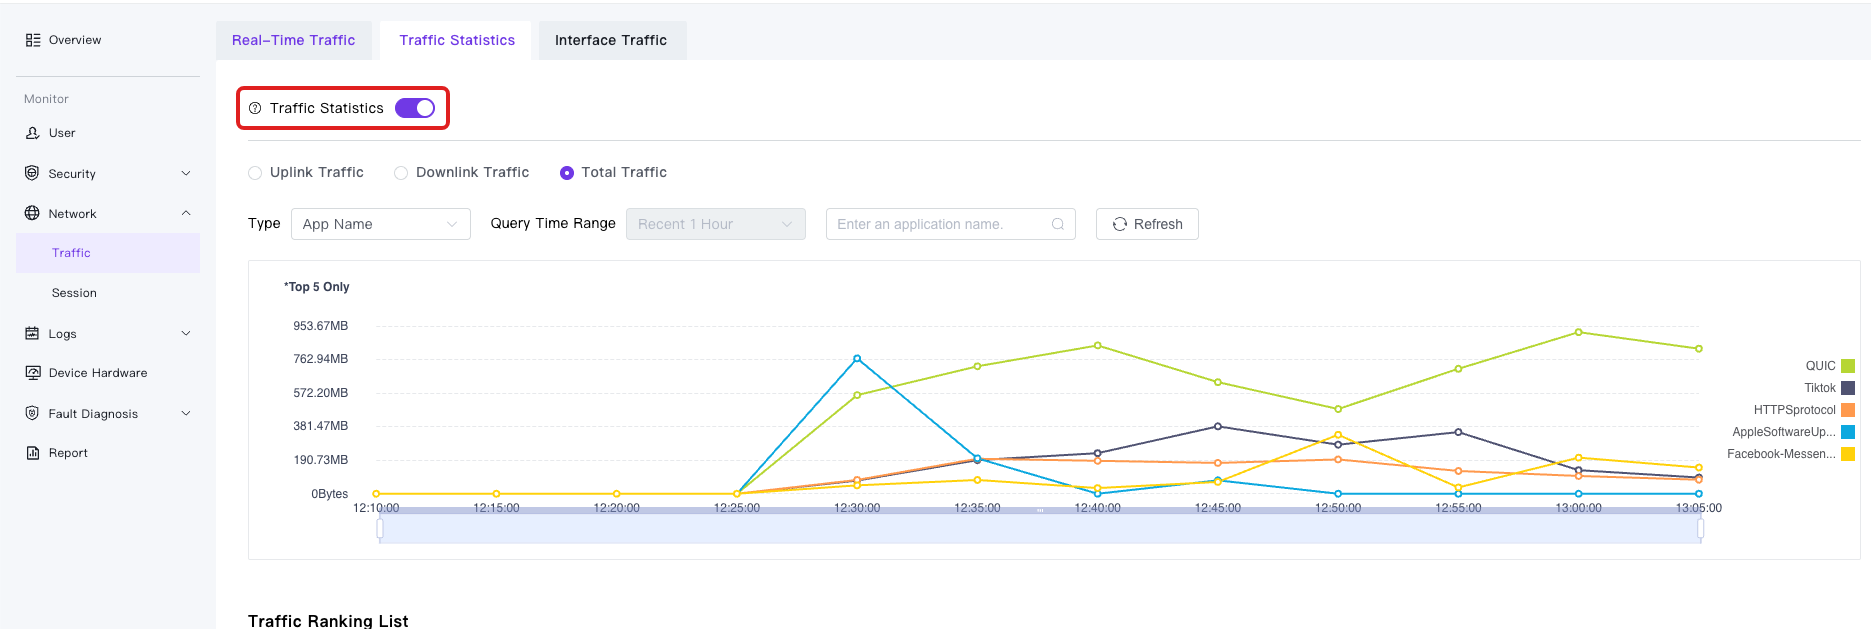Turn off the Traffic Statistics switch
1871x629 pixels.
(x=415, y=108)
